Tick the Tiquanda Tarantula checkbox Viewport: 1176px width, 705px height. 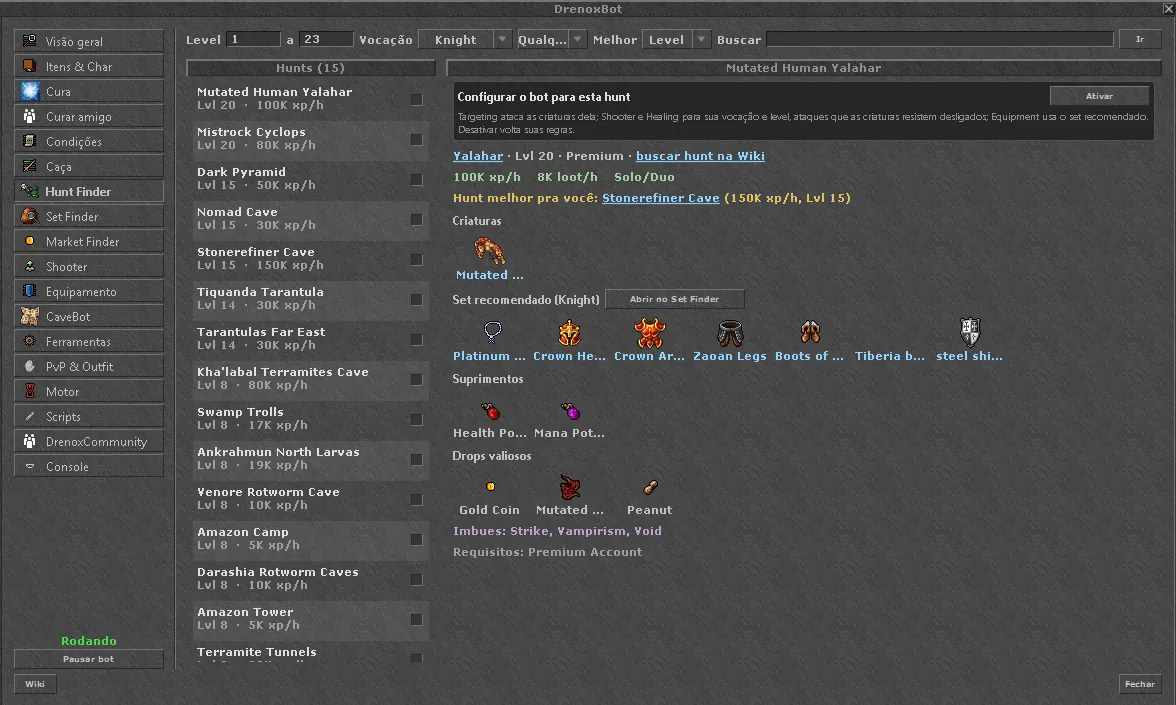(x=416, y=299)
